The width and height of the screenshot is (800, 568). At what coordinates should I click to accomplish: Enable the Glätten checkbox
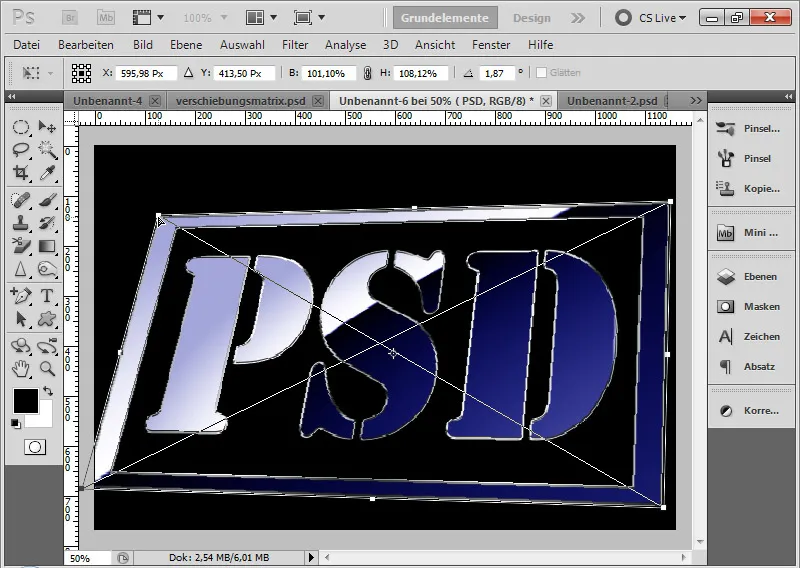(541, 73)
